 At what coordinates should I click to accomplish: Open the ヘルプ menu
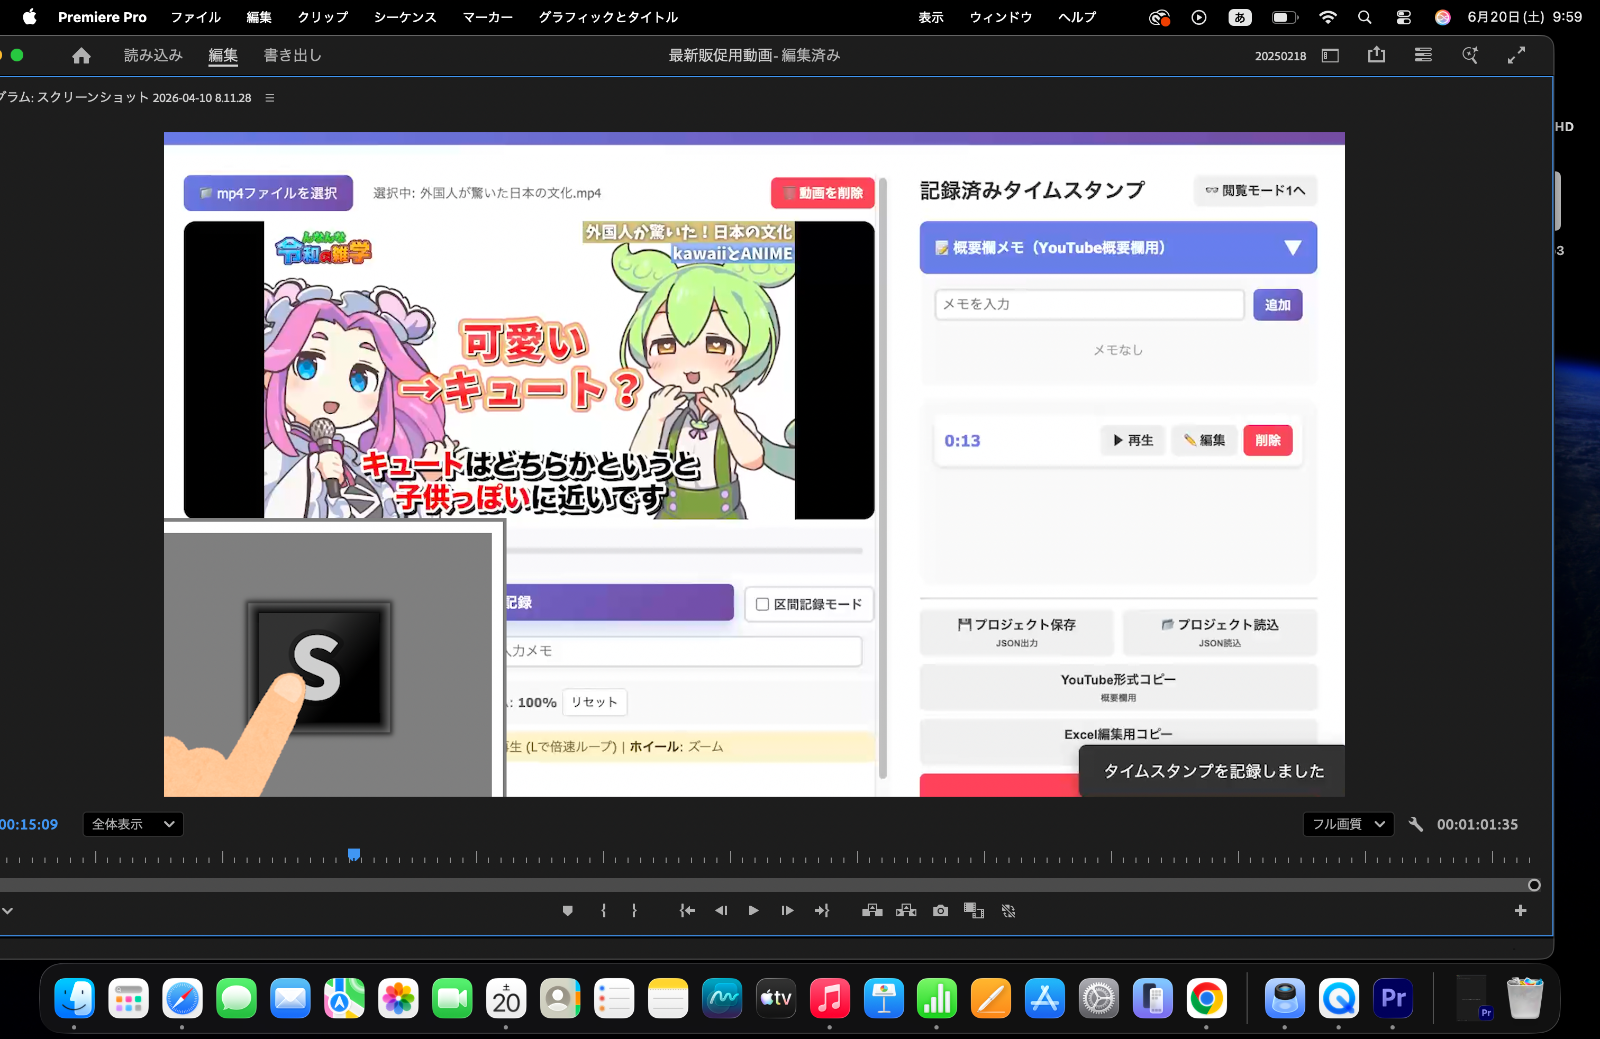click(1077, 17)
